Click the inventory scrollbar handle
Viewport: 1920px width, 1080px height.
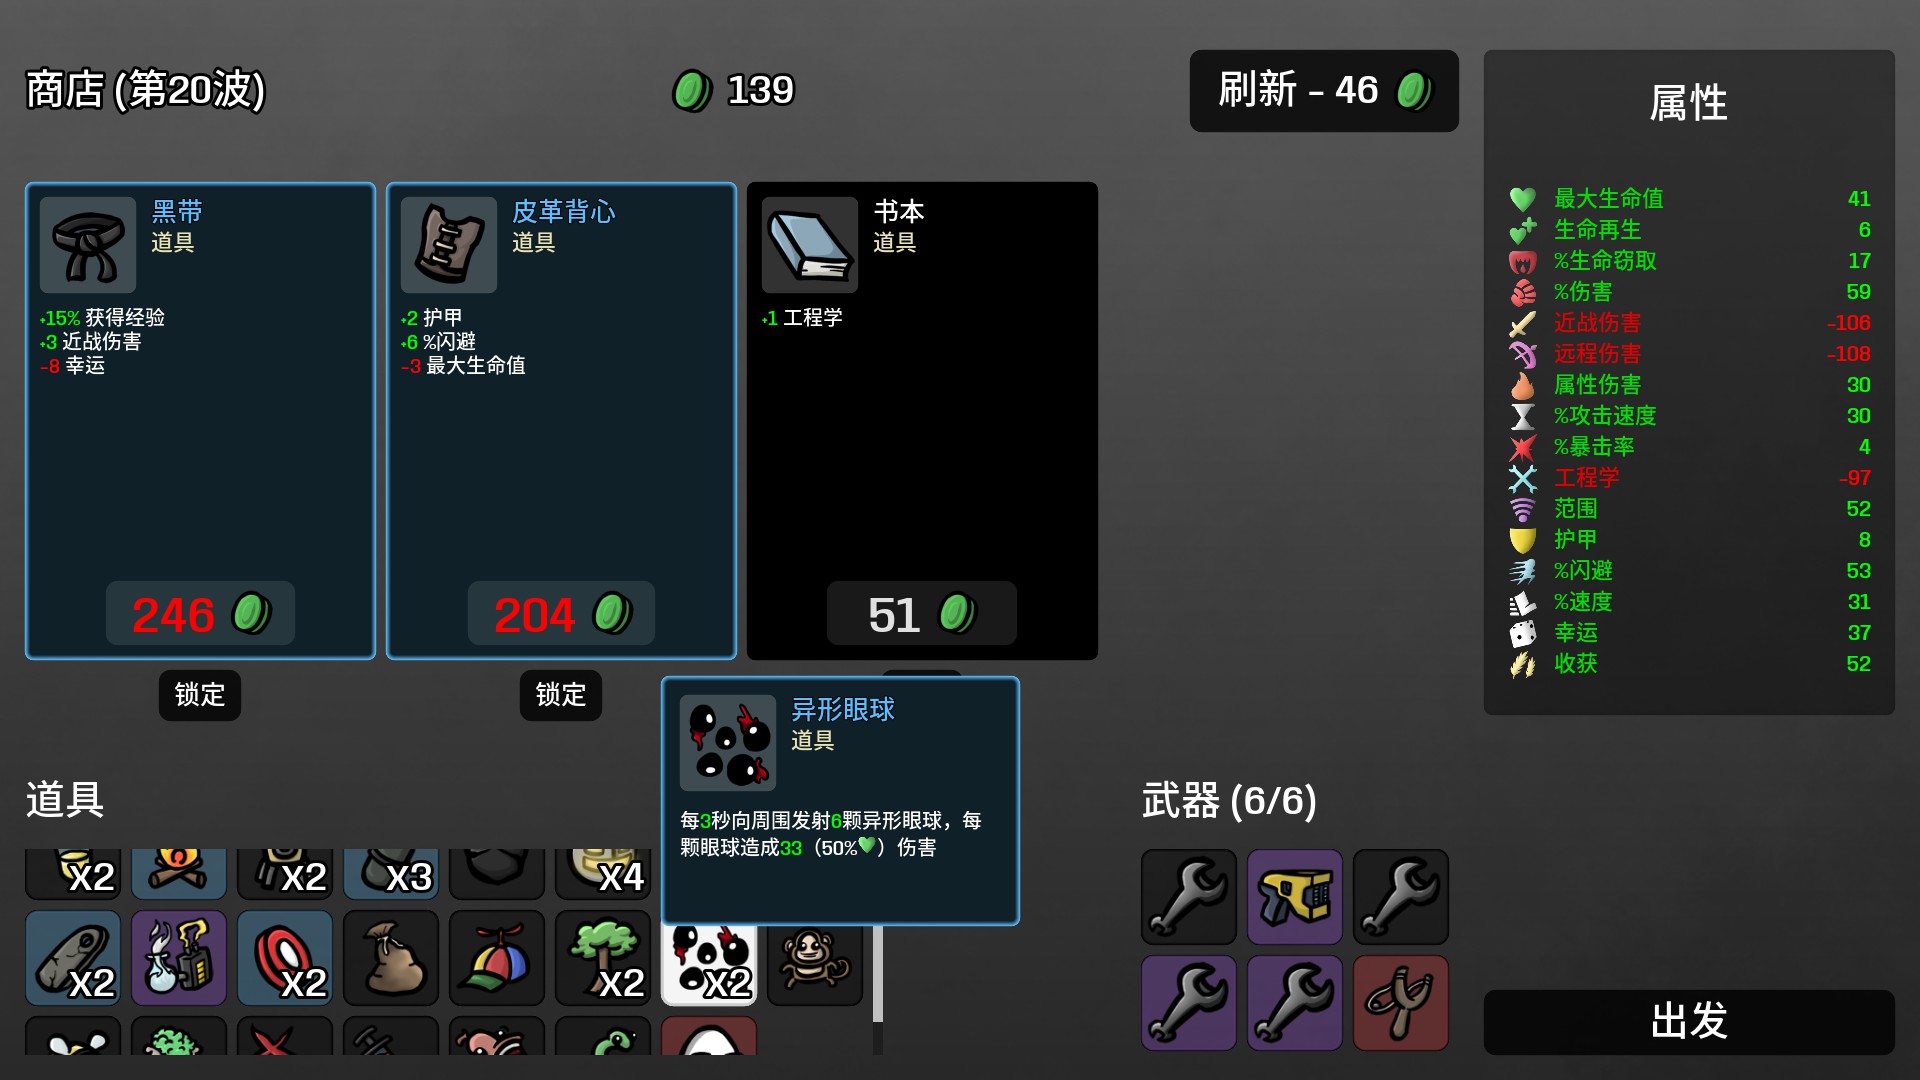(878, 973)
